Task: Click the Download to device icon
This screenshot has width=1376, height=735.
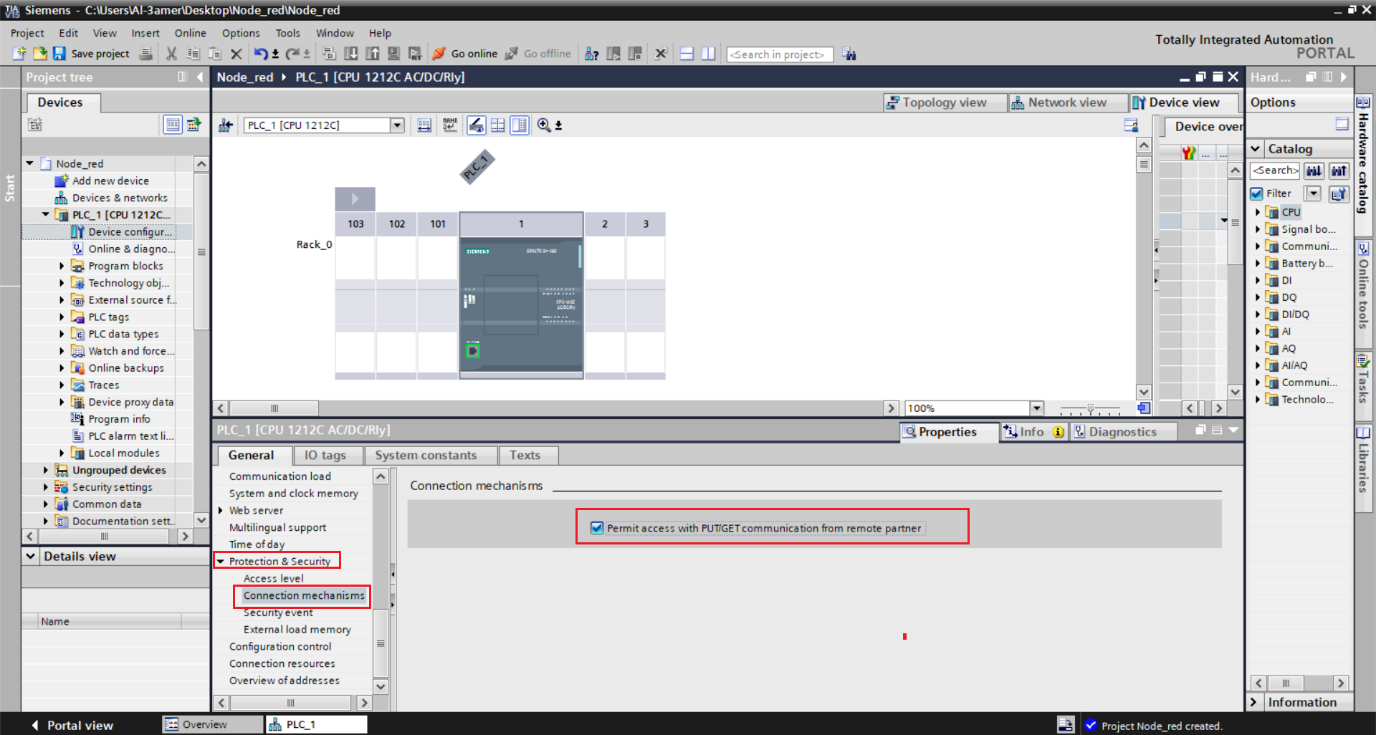Action: tap(351, 53)
